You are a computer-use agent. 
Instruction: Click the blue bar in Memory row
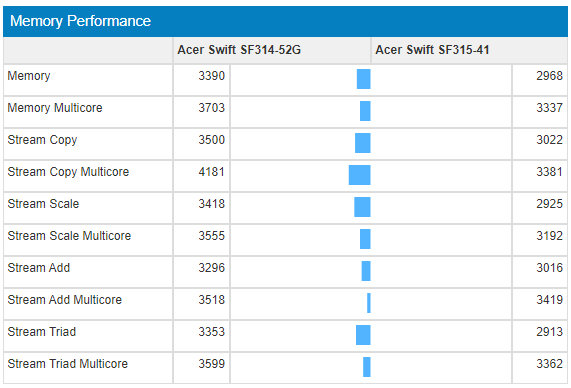pos(364,79)
